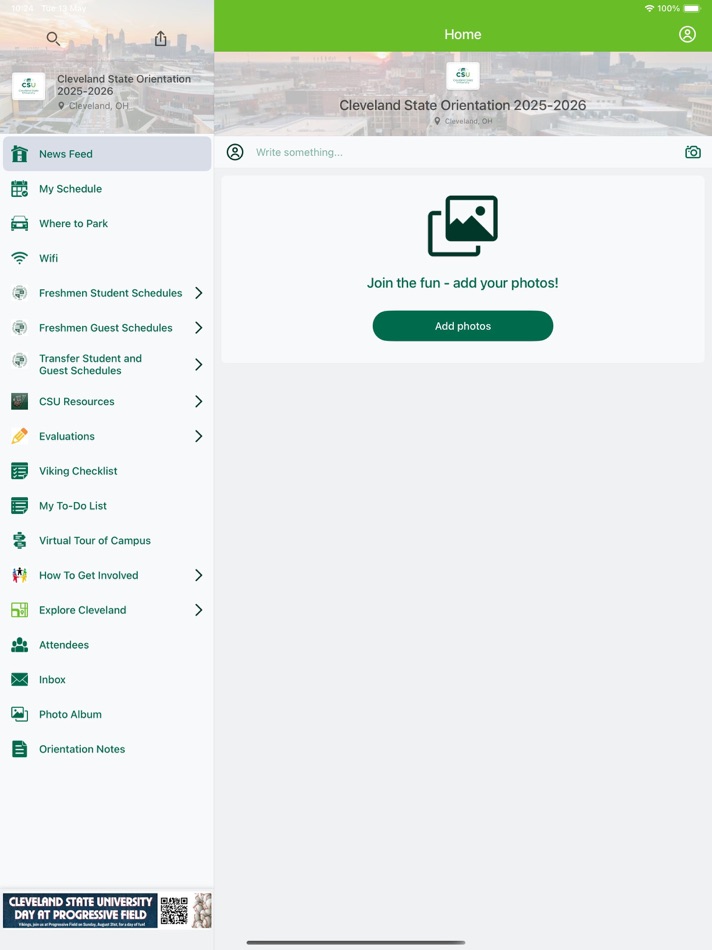The image size is (712, 950).
Task: Open the search magnifier icon
Action: pos(53,39)
